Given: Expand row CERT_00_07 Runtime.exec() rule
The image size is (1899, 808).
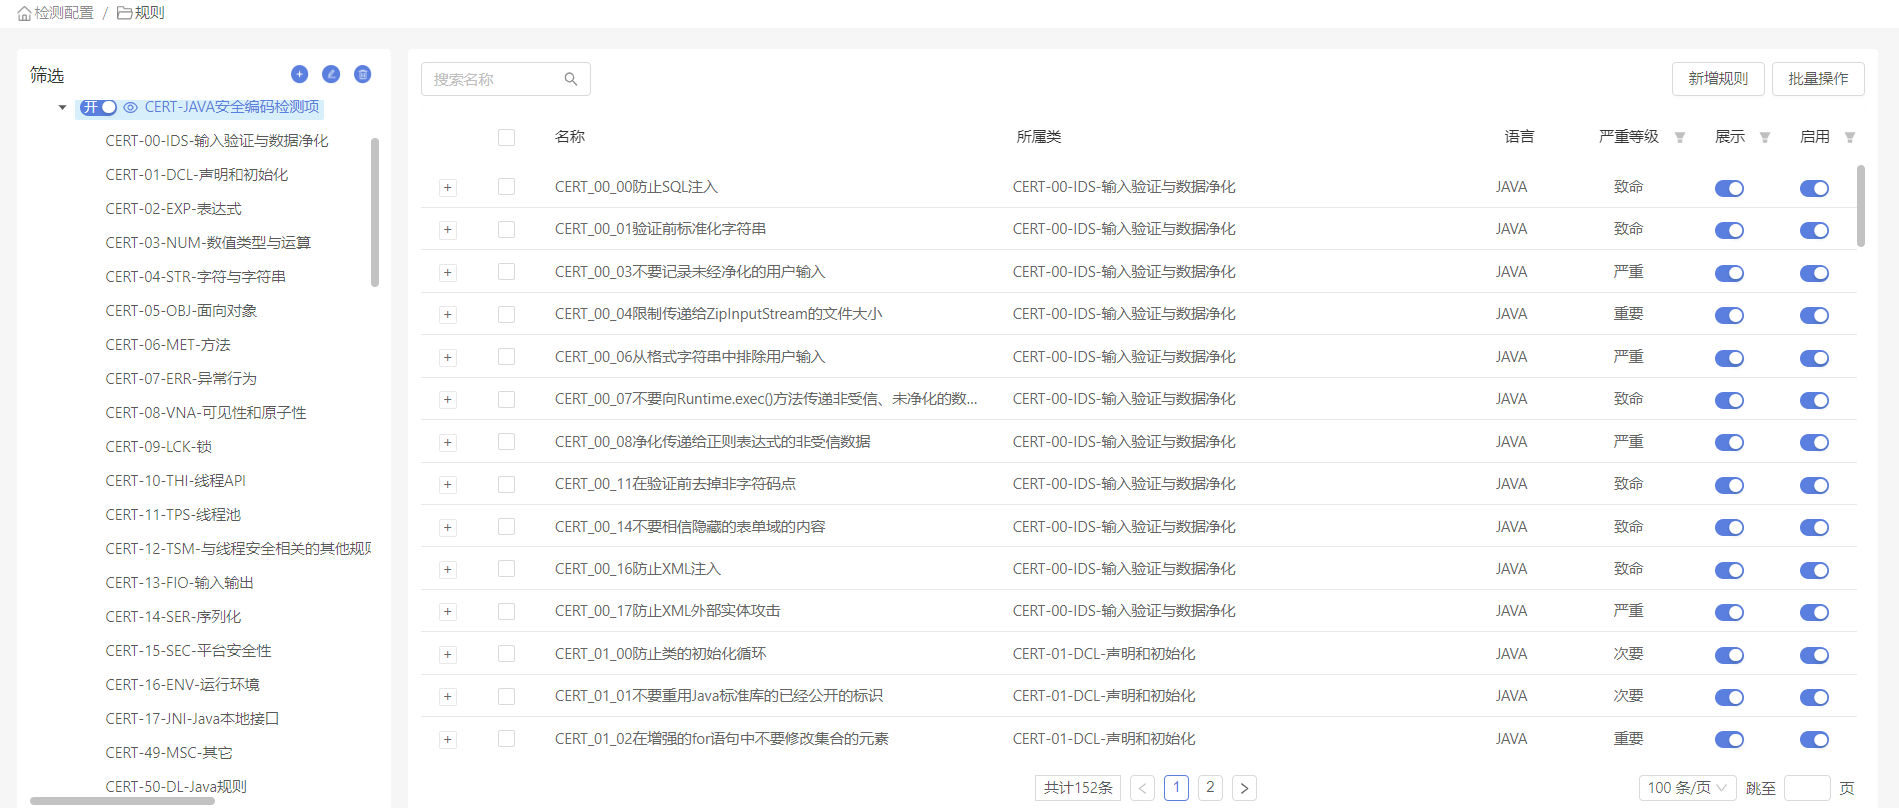Looking at the screenshot, I should point(448,400).
